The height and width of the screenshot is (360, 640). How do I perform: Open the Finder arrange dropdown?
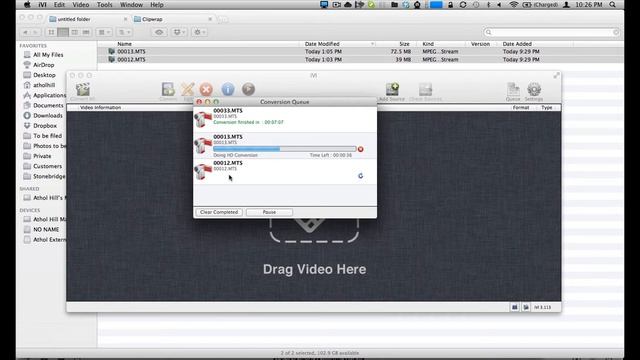click(104, 32)
